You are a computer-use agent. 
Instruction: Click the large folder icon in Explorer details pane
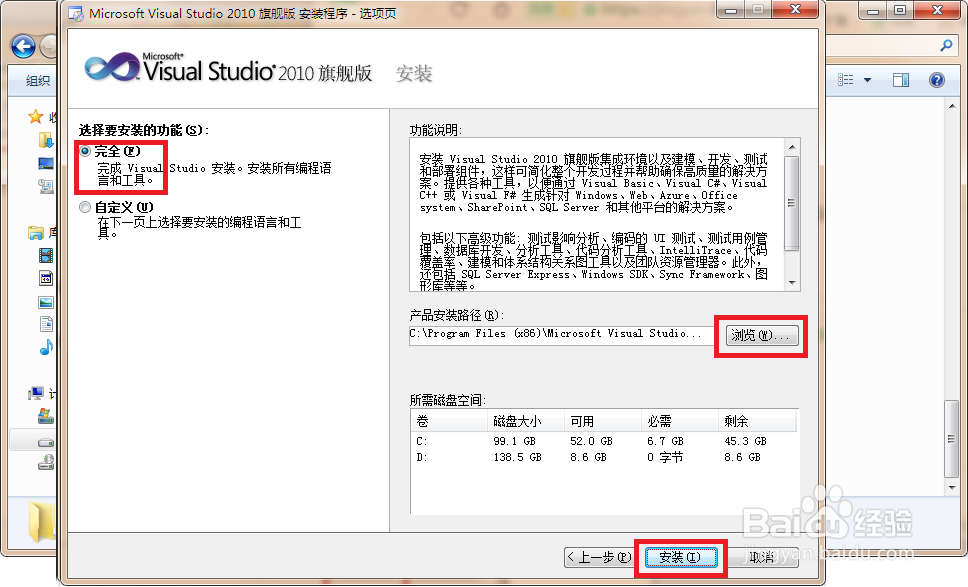42,522
